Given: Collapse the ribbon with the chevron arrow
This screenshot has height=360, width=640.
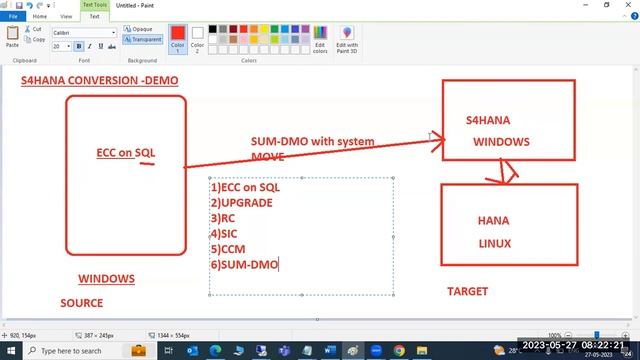Looking at the screenshot, I should pos(624,16).
